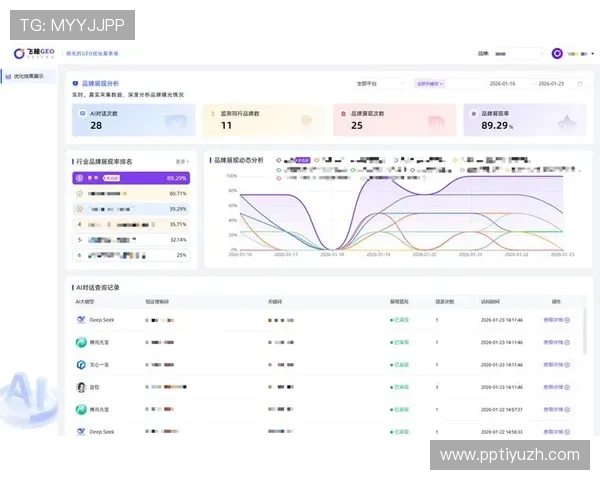
Task: Click the 飞酷GEO logo
Action: (x=34, y=53)
